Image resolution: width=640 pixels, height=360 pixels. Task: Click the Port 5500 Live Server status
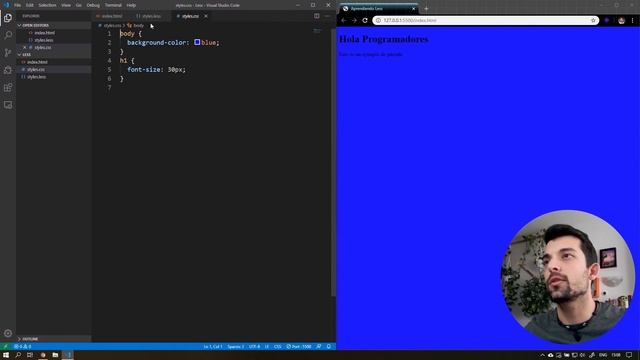coord(299,347)
